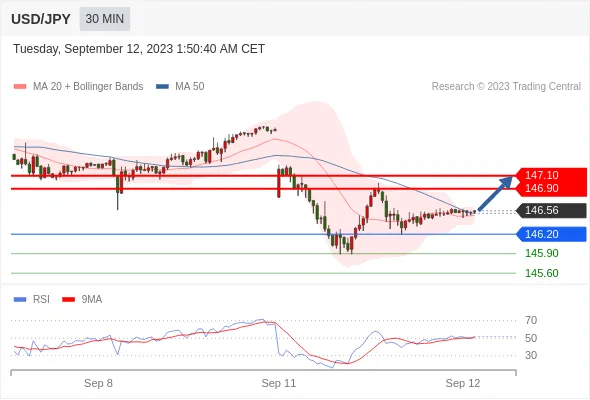Click the RSI 50 level label

point(531,338)
